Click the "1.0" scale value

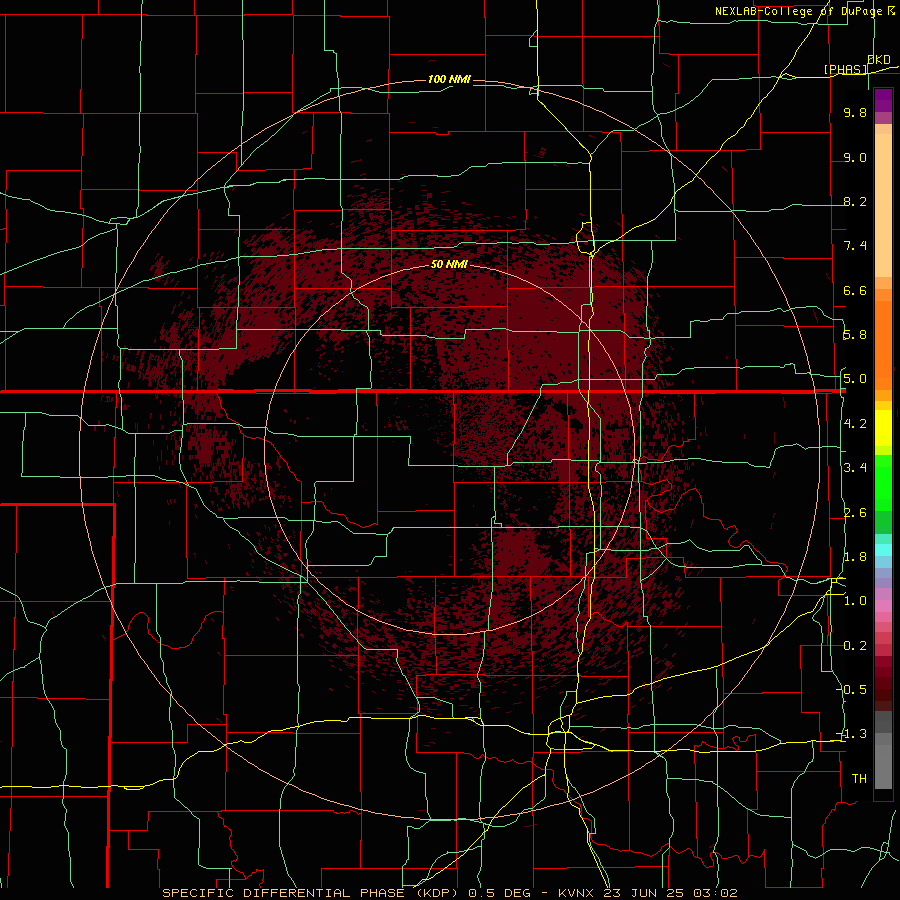click(855, 601)
